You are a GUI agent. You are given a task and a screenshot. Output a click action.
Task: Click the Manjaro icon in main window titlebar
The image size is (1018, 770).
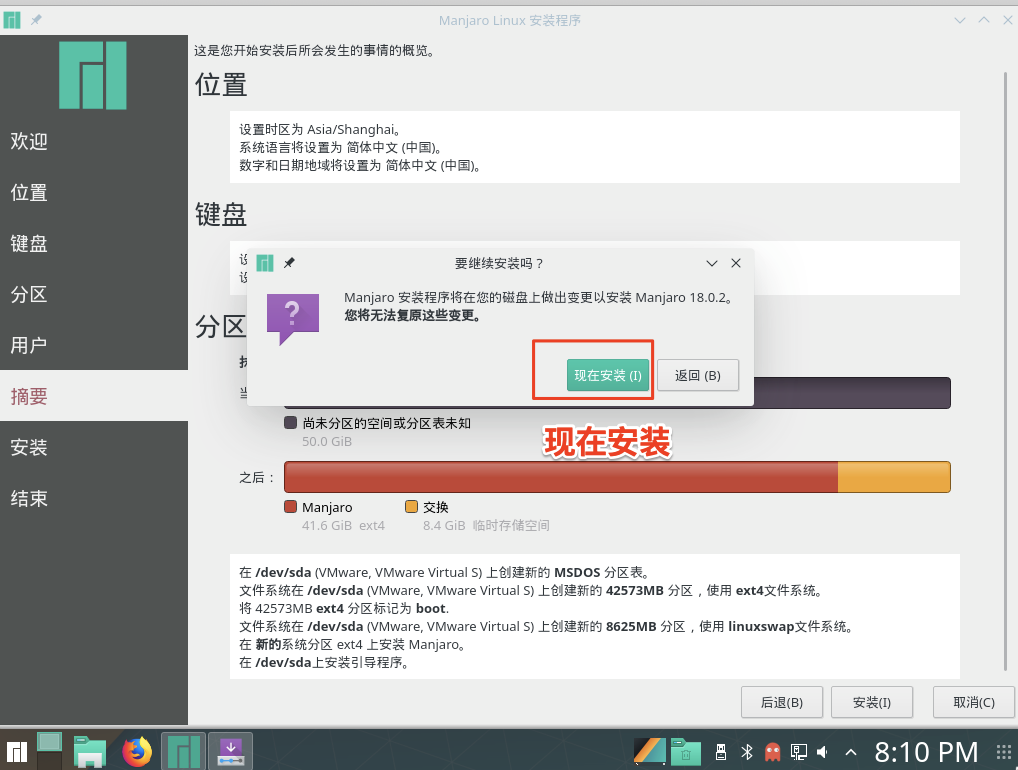(x=12, y=20)
